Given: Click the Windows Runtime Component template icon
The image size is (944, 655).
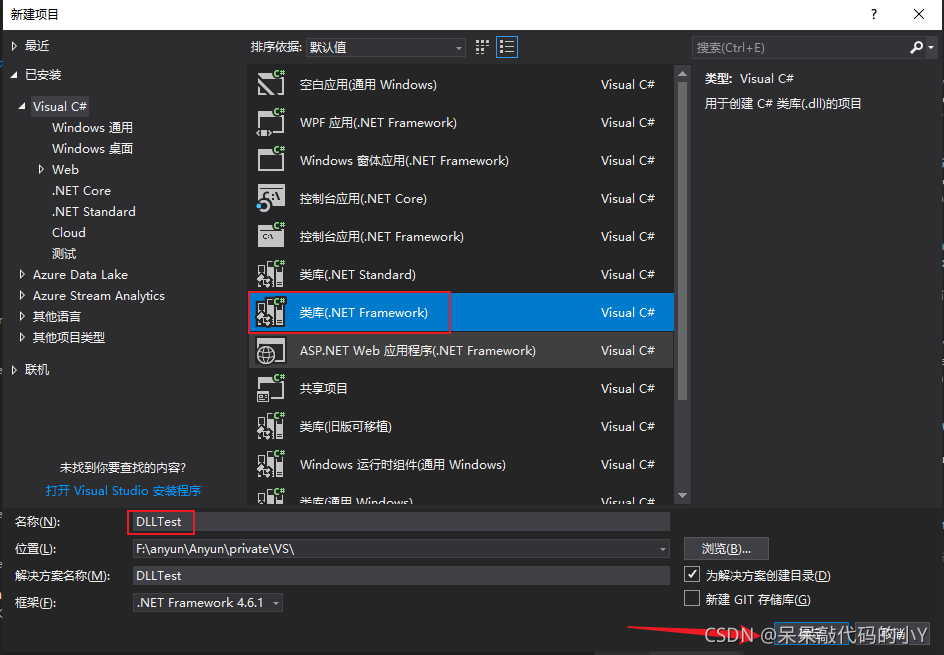Looking at the screenshot, I should coord(271,464).
